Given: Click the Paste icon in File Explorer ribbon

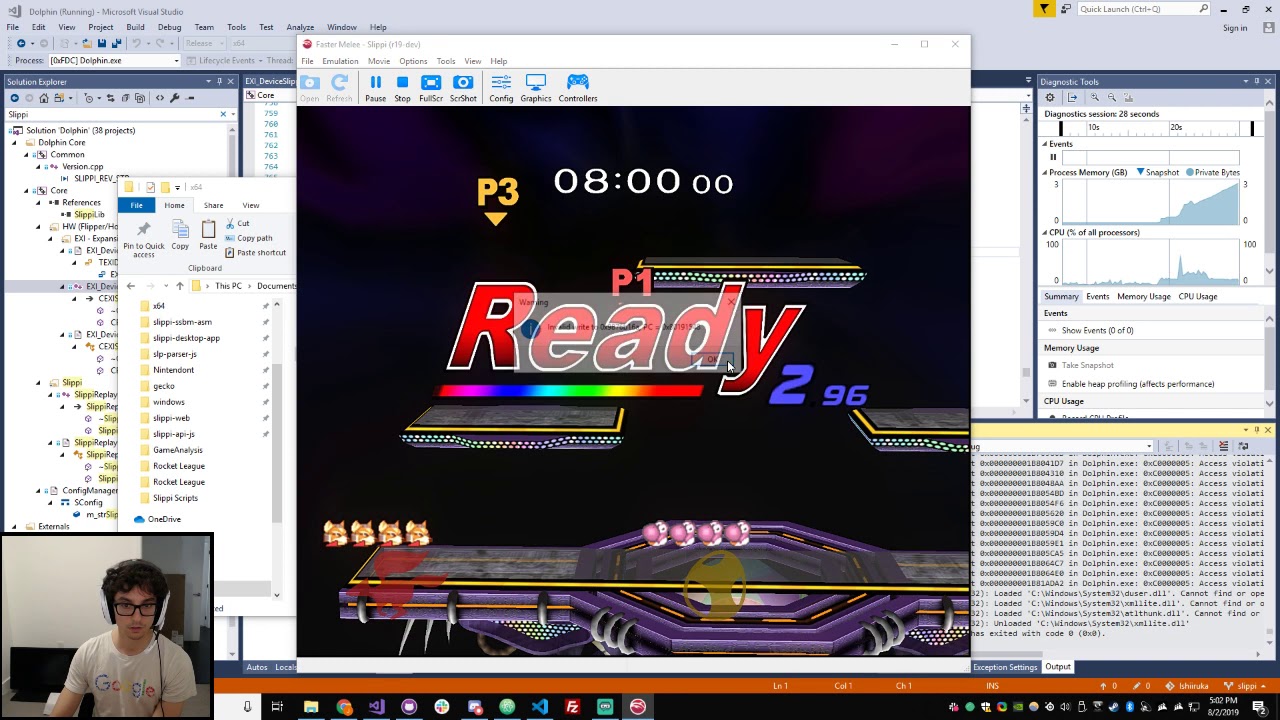Looking at the screenshot, I should tap(208, 229).
